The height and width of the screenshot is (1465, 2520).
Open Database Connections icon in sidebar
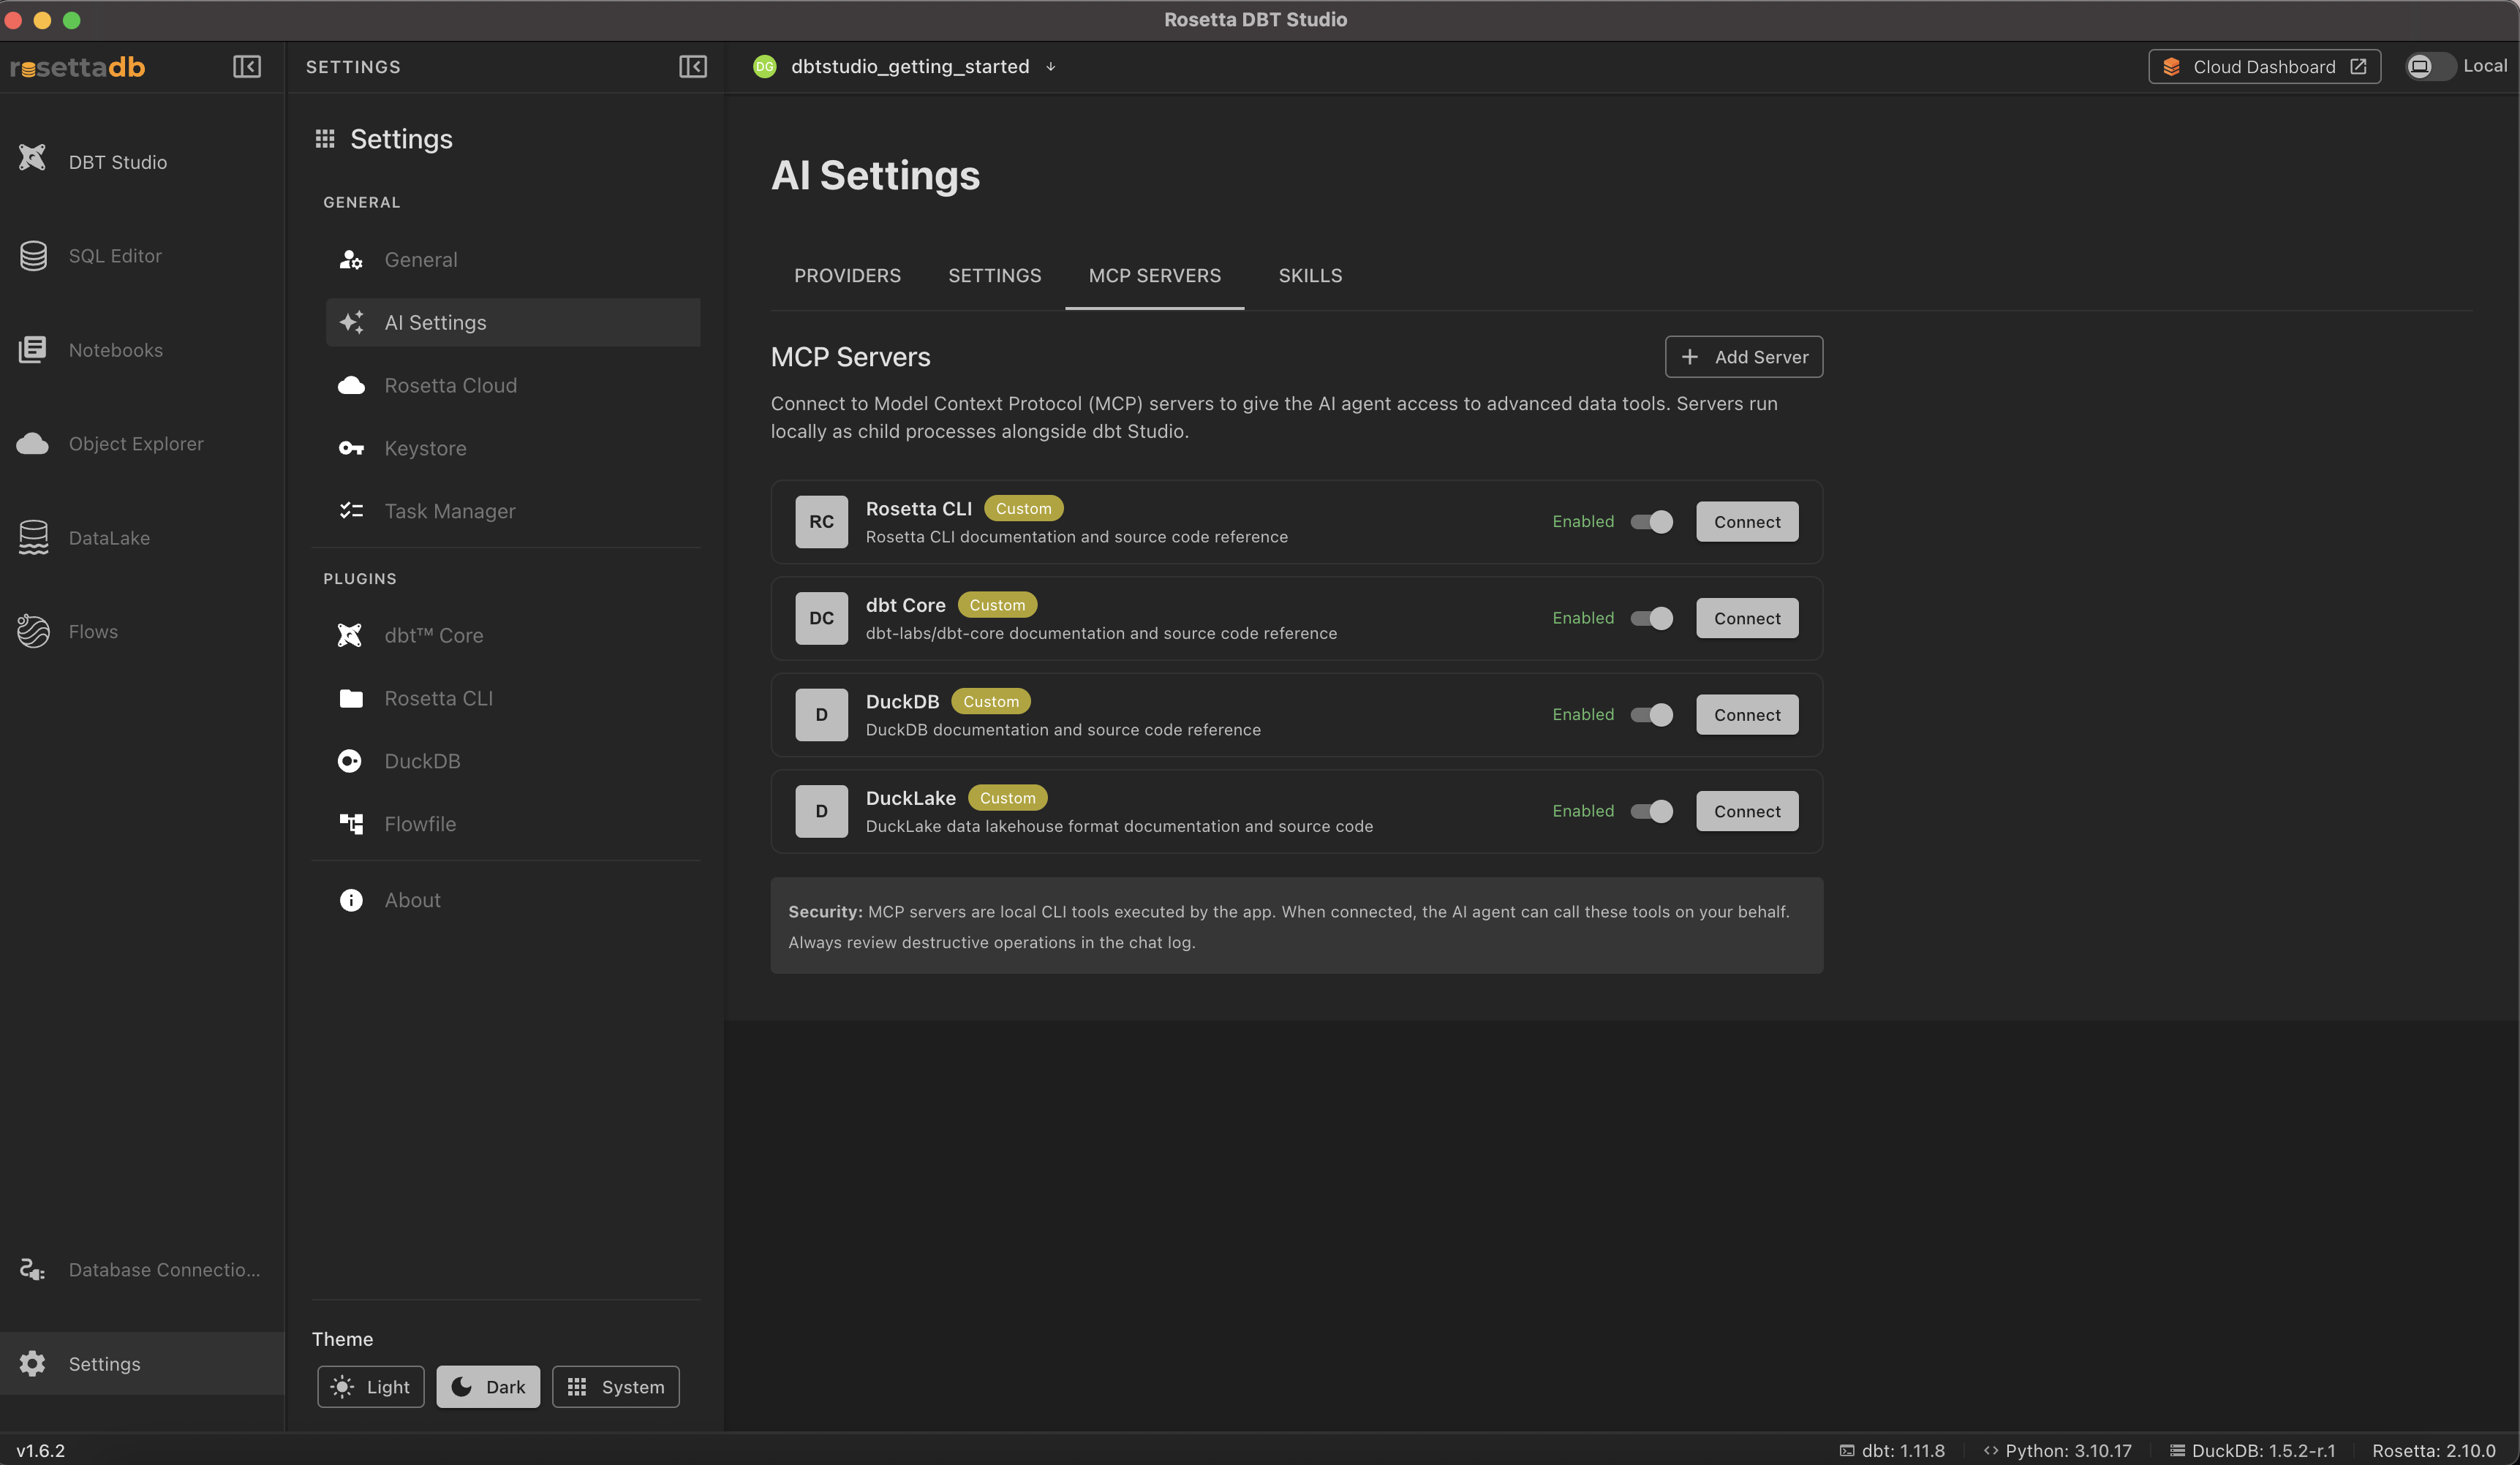pyautogui.click(x=32, y=1270)
